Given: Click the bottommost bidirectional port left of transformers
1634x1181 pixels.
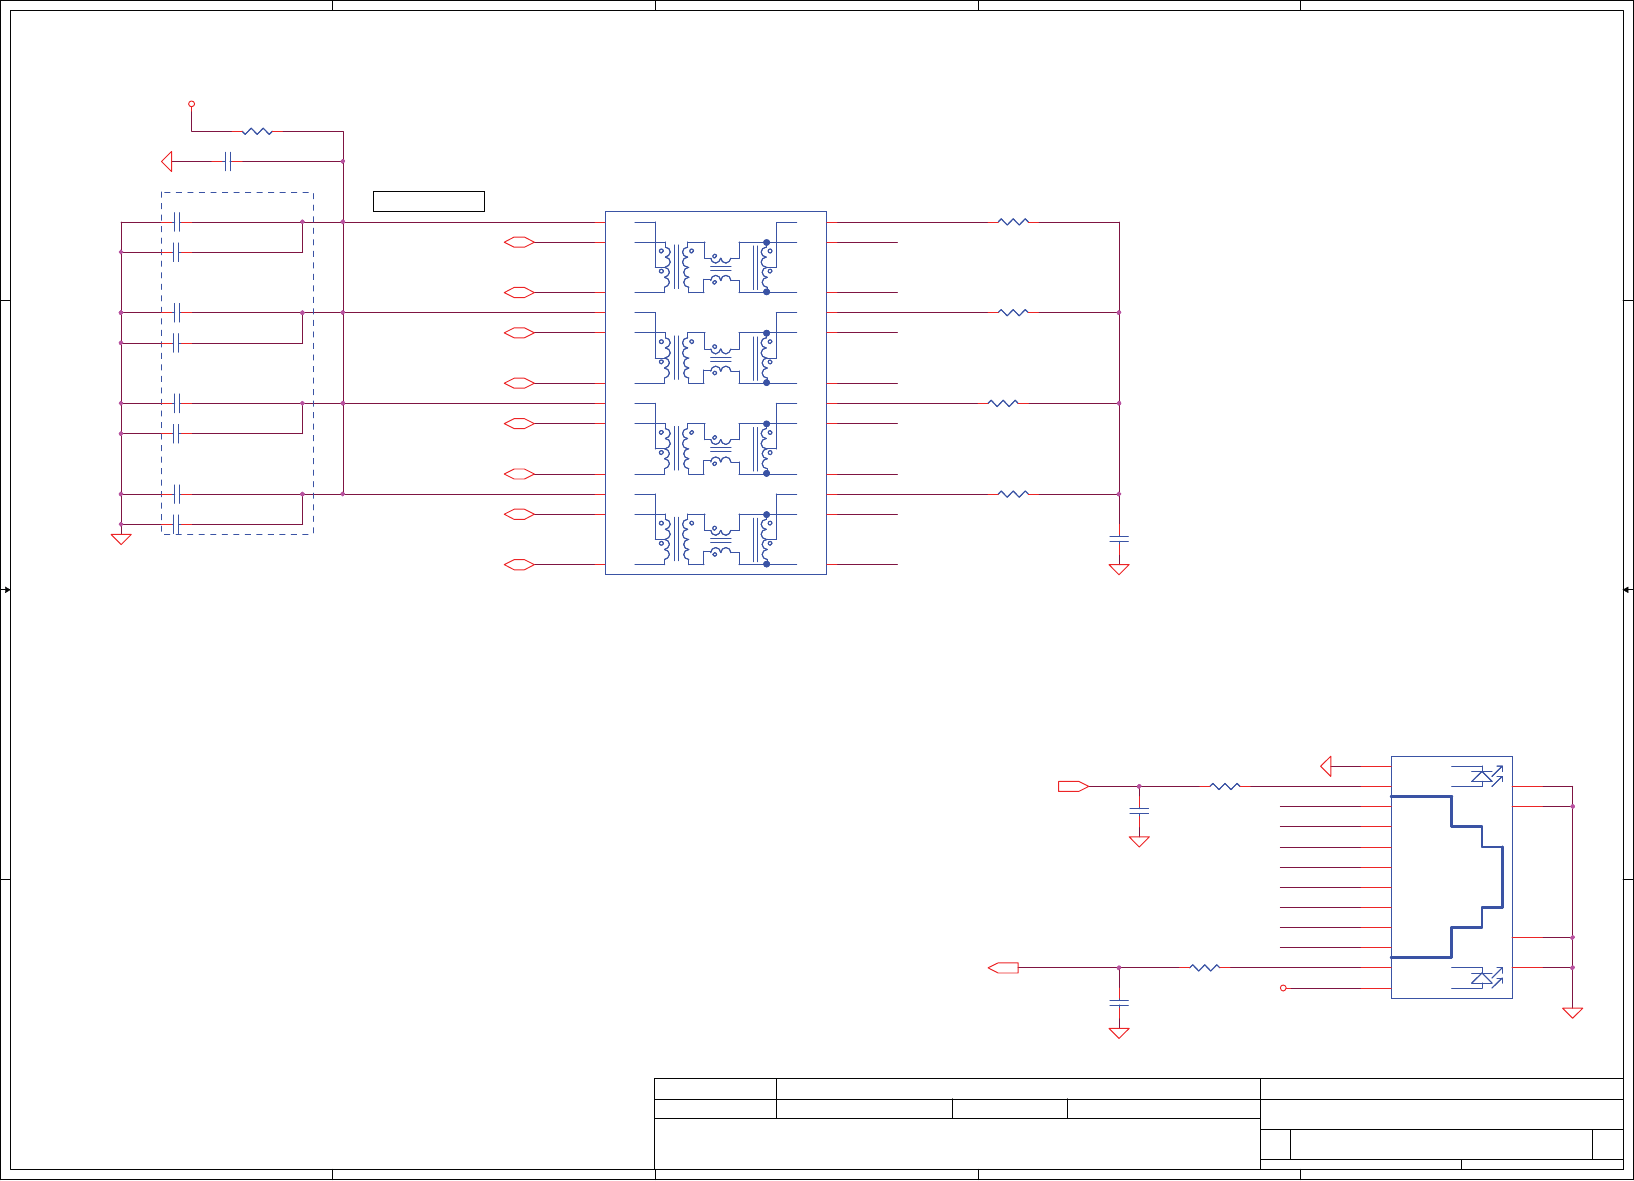Looking at the screenshot, I should (x=519, y=565).
